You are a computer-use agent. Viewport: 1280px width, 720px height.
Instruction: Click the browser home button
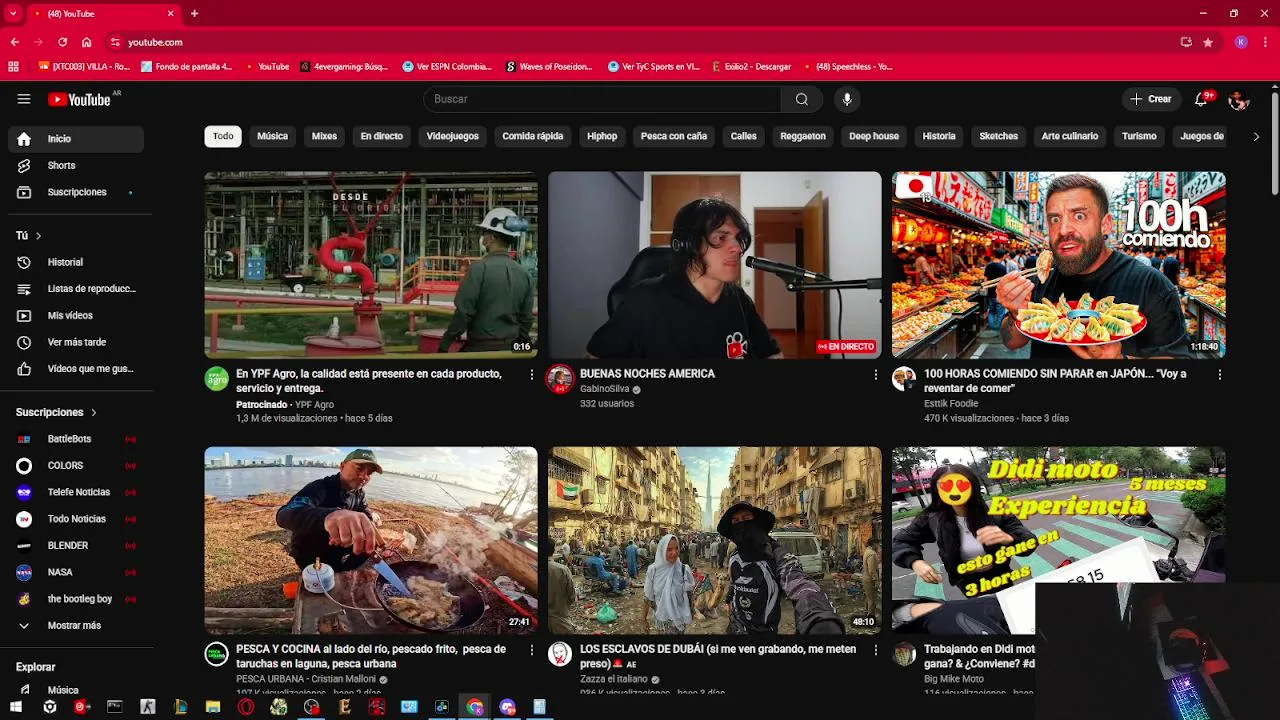[x=87, y=42]
